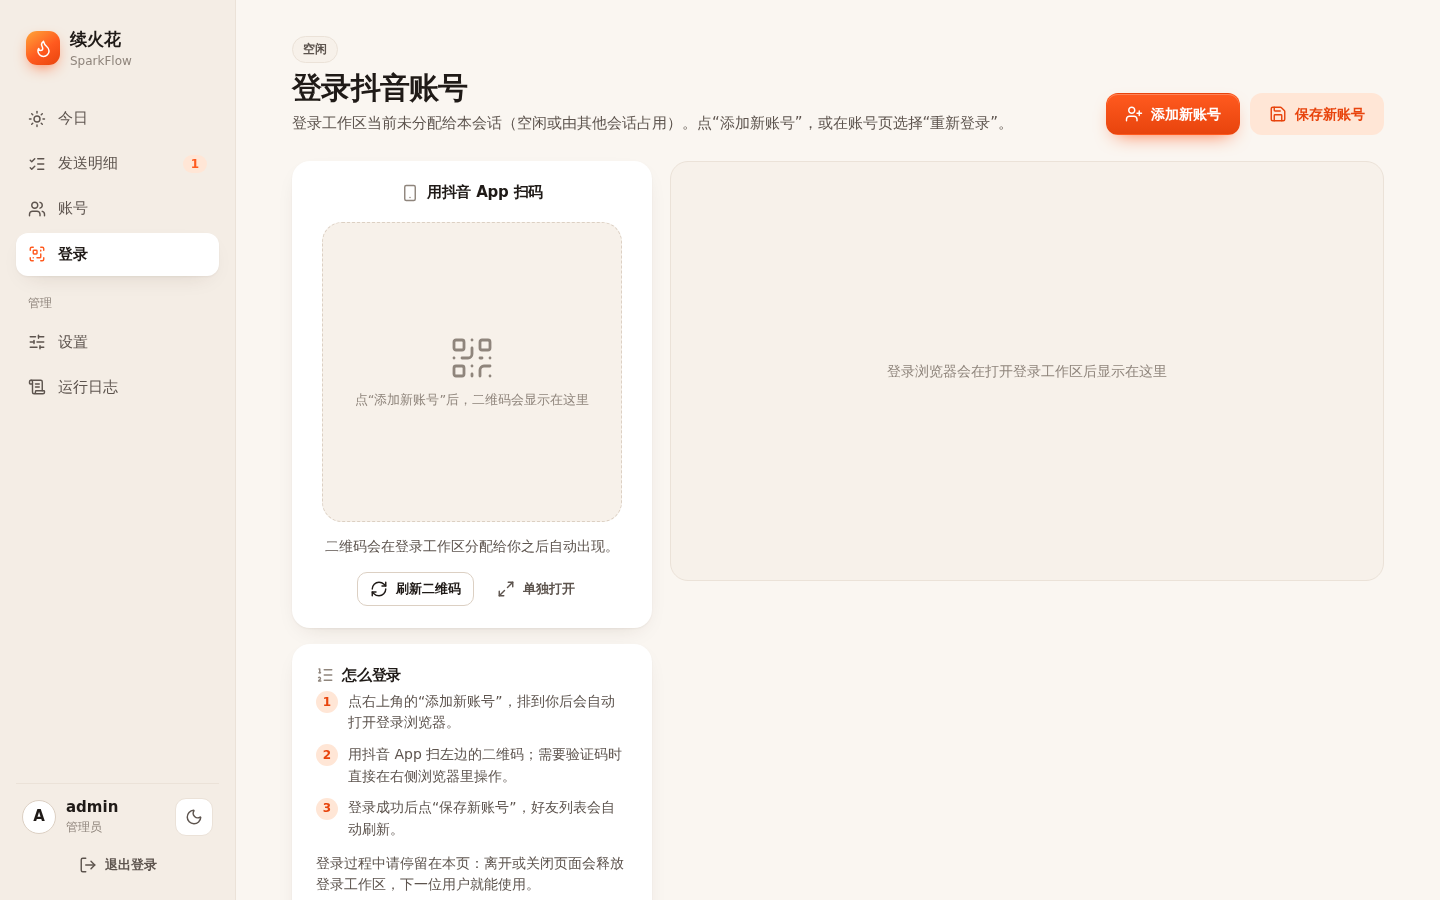Click the list icon beside 怎么登录
The height and width of the screenshot is (900, 1440).
point(325,675)
